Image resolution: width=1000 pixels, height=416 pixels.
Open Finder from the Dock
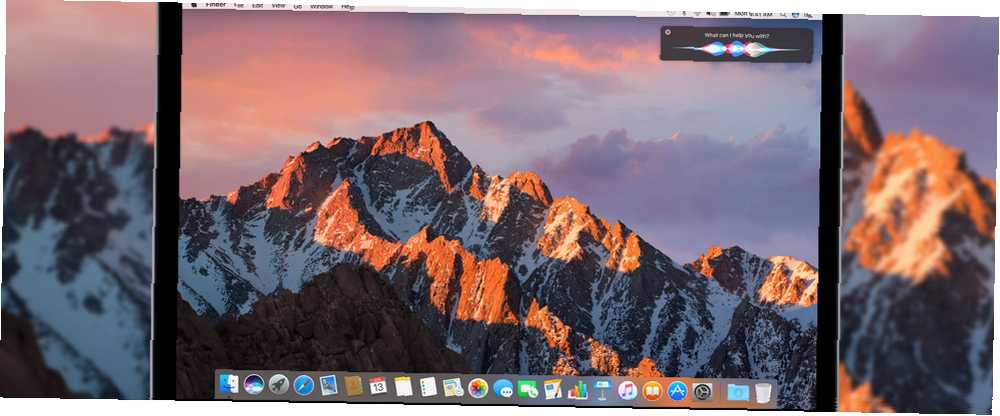[228, 383]
